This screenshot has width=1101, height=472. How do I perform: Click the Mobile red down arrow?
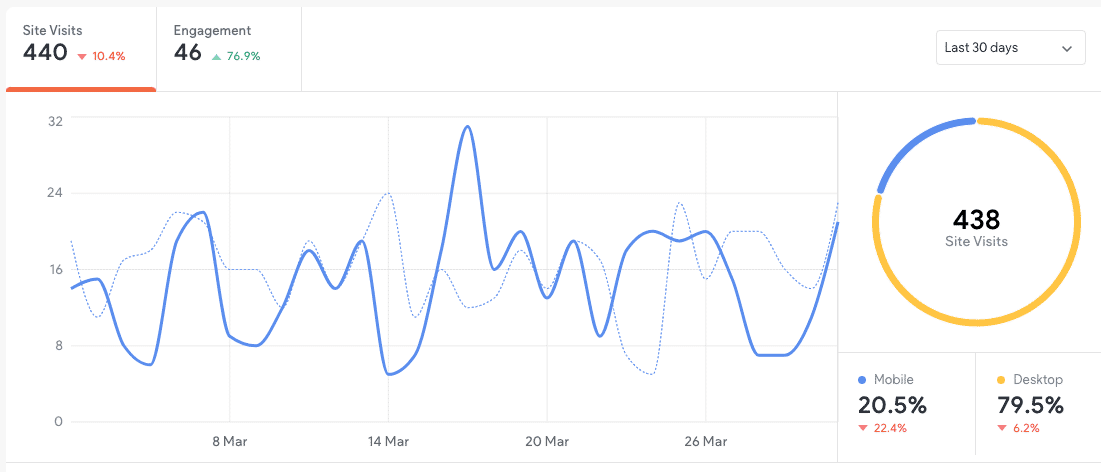click(863, 429)
